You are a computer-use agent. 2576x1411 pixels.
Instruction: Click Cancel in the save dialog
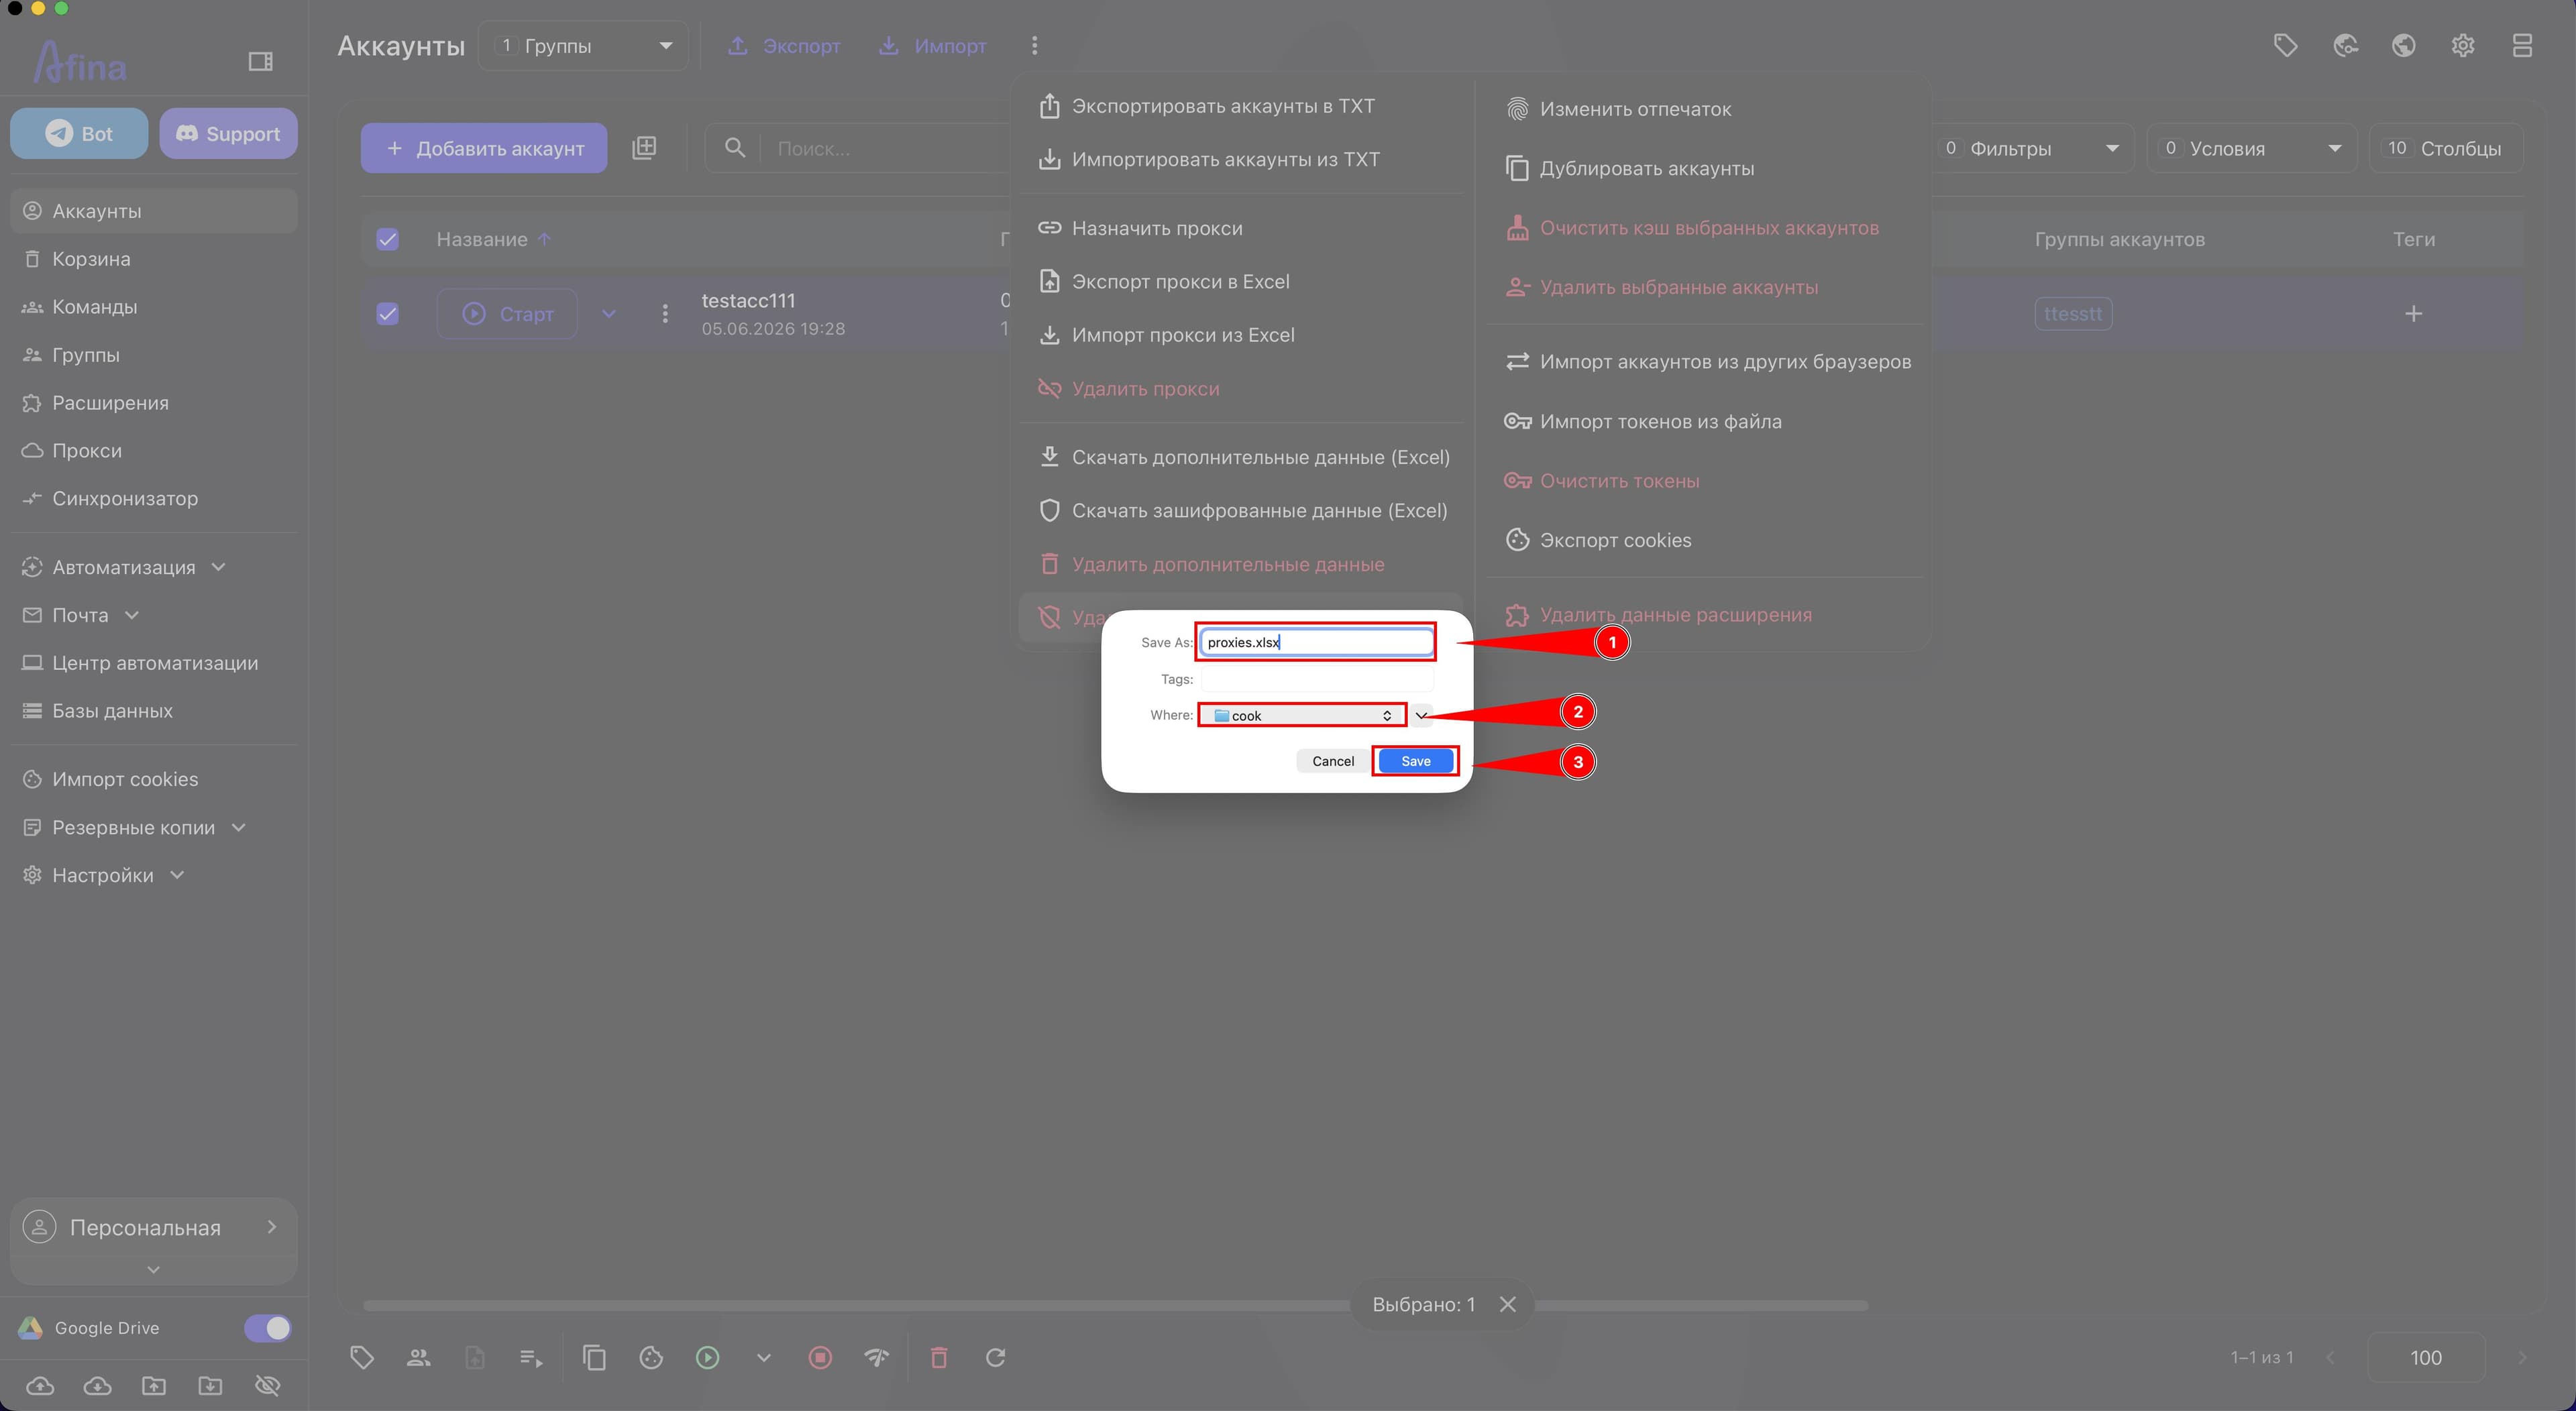pyautogui.click(x=1332, y=761)
